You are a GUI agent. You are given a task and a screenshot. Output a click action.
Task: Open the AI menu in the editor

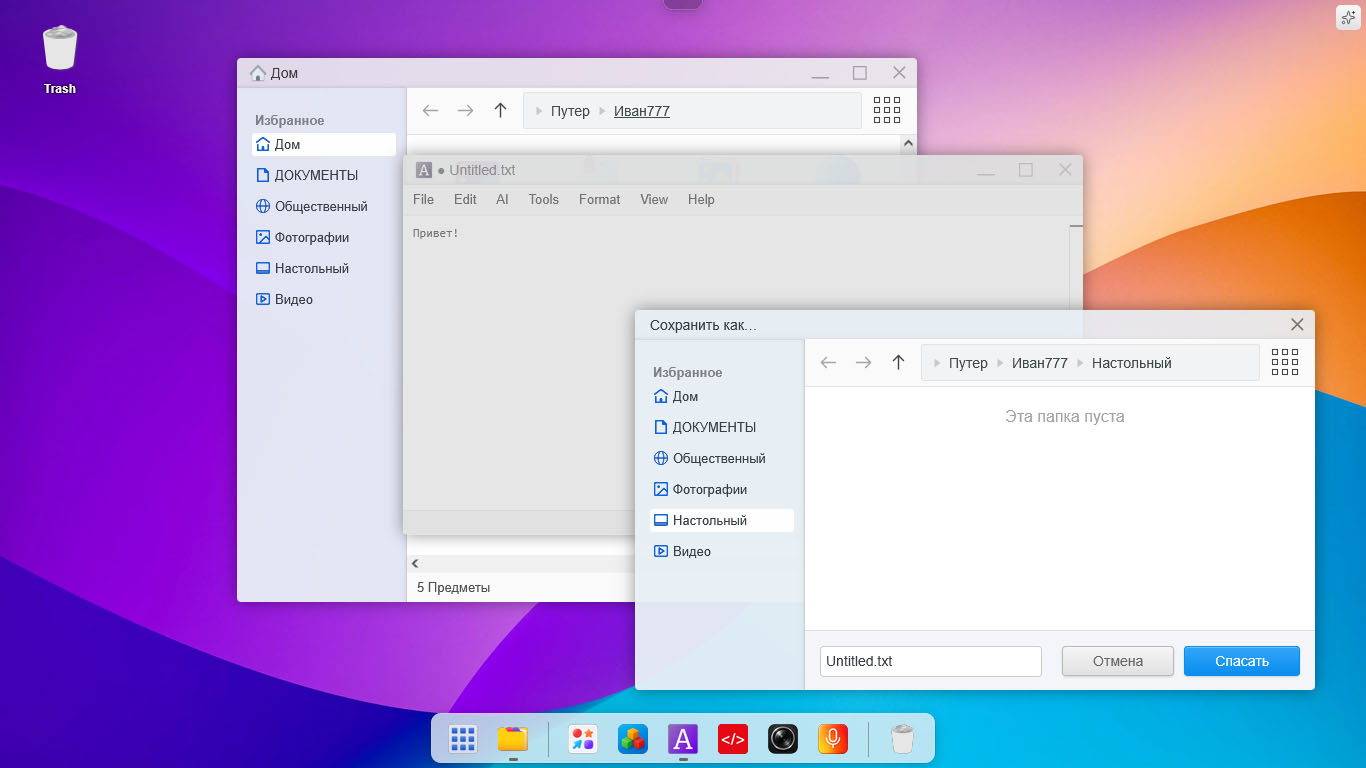(502, 199)
